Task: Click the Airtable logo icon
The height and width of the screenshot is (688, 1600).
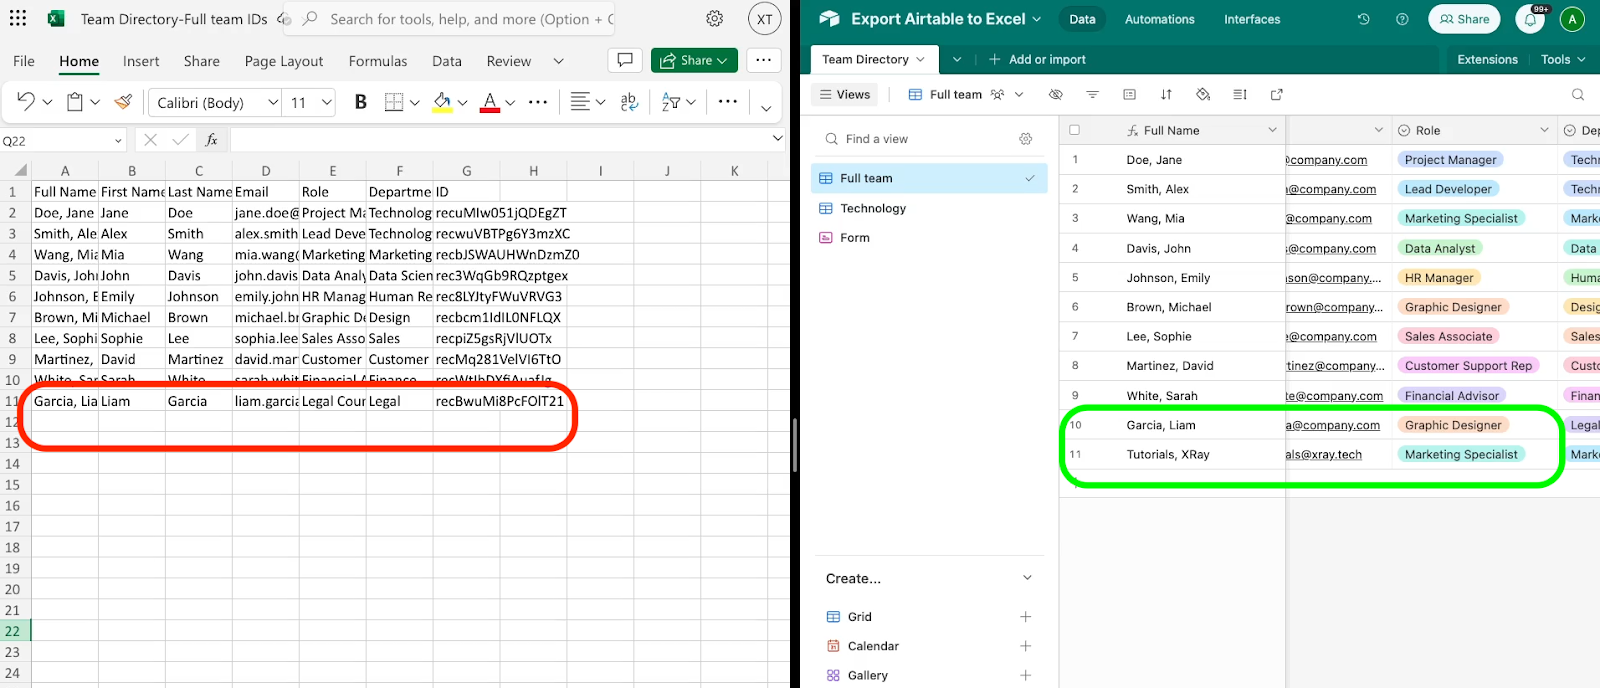Action: (829, 19)
